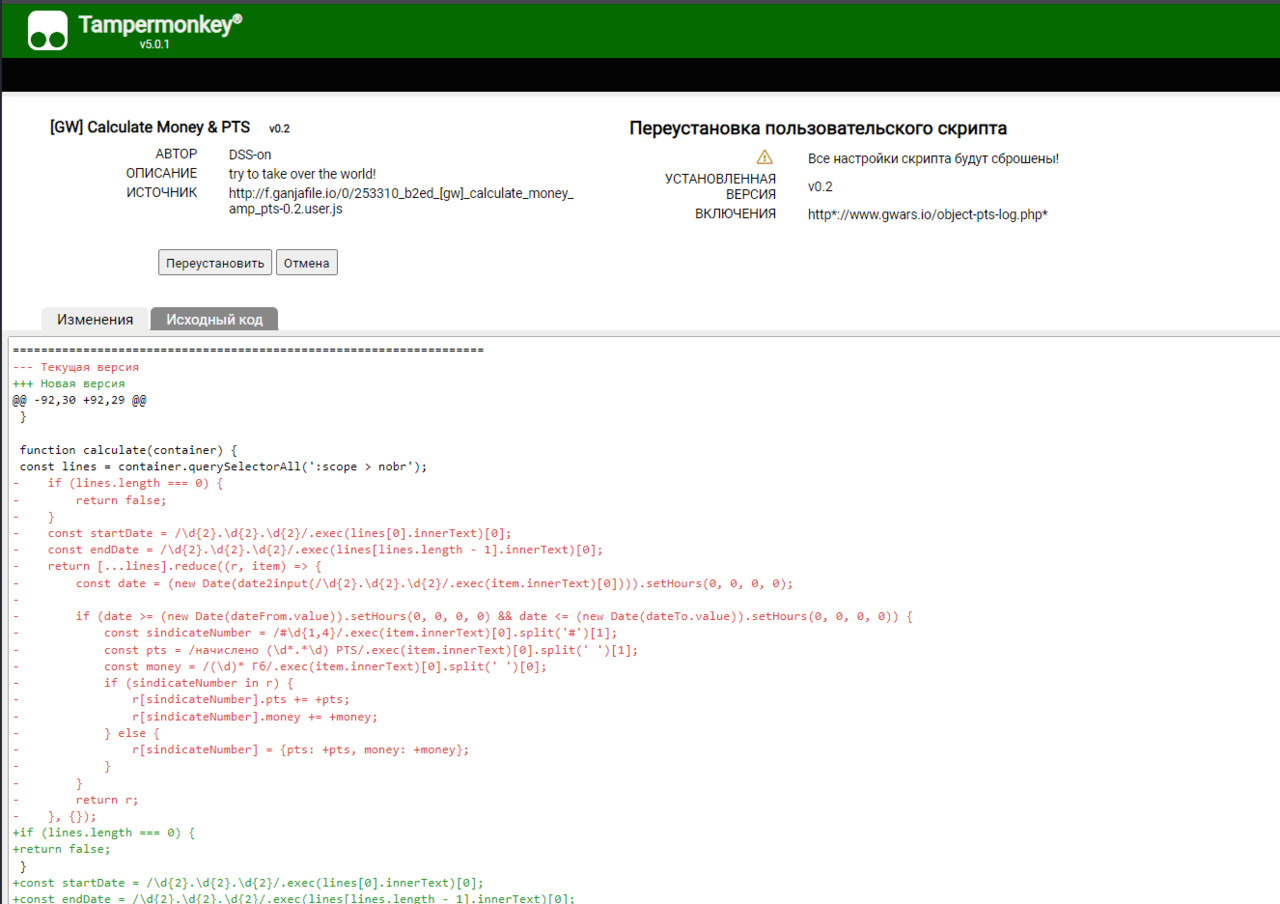The height and width of the screenshot is (904, 1280).
Task: Click the heading Переустановка пользовательского скрипта
Action: 818,128
